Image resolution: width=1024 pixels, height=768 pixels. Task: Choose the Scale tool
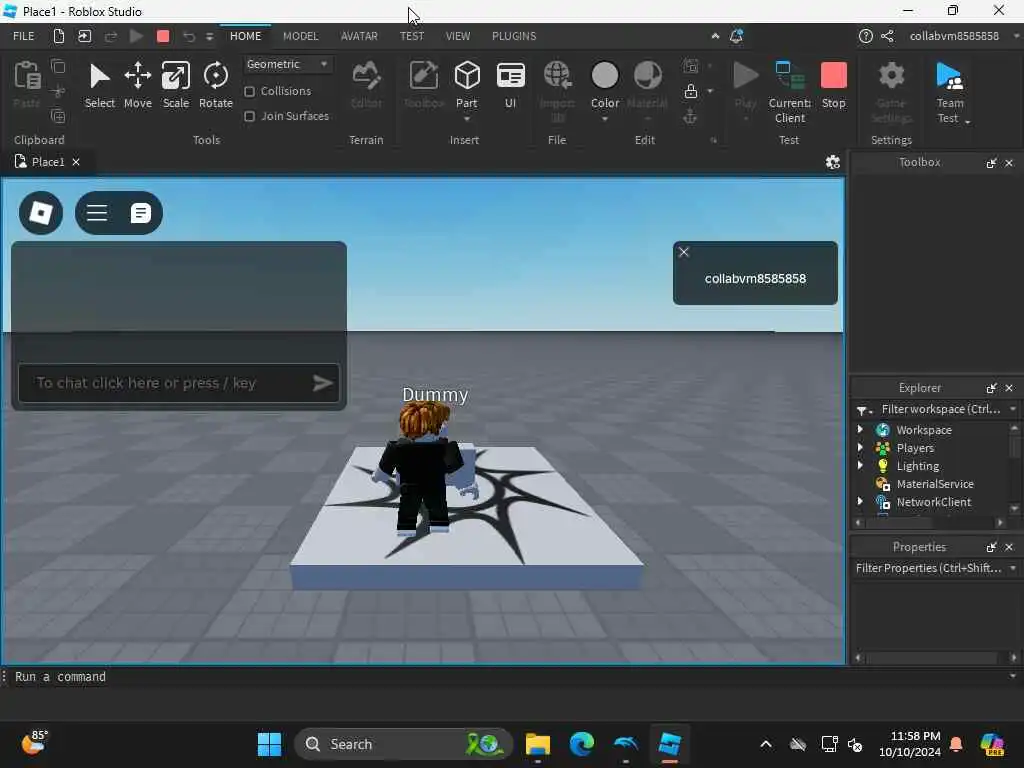[x=176, y=85]
